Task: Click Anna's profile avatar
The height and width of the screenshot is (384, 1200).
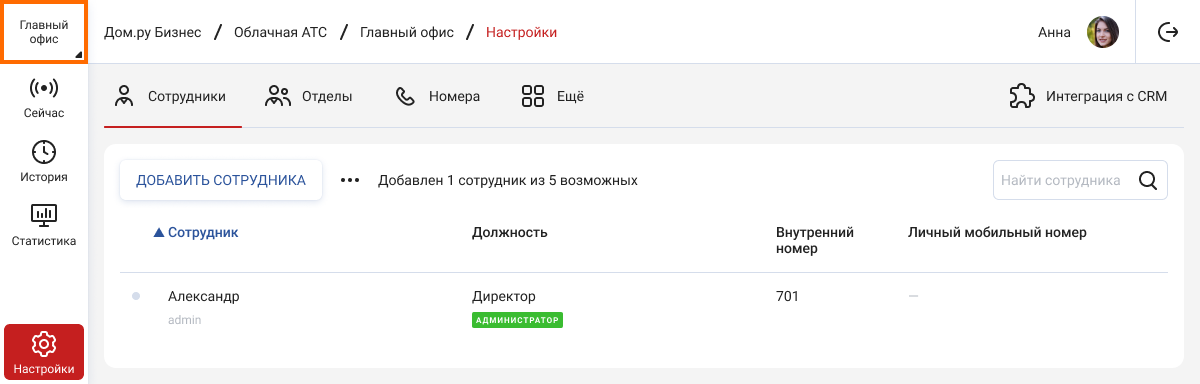Action: [1103, 32]
